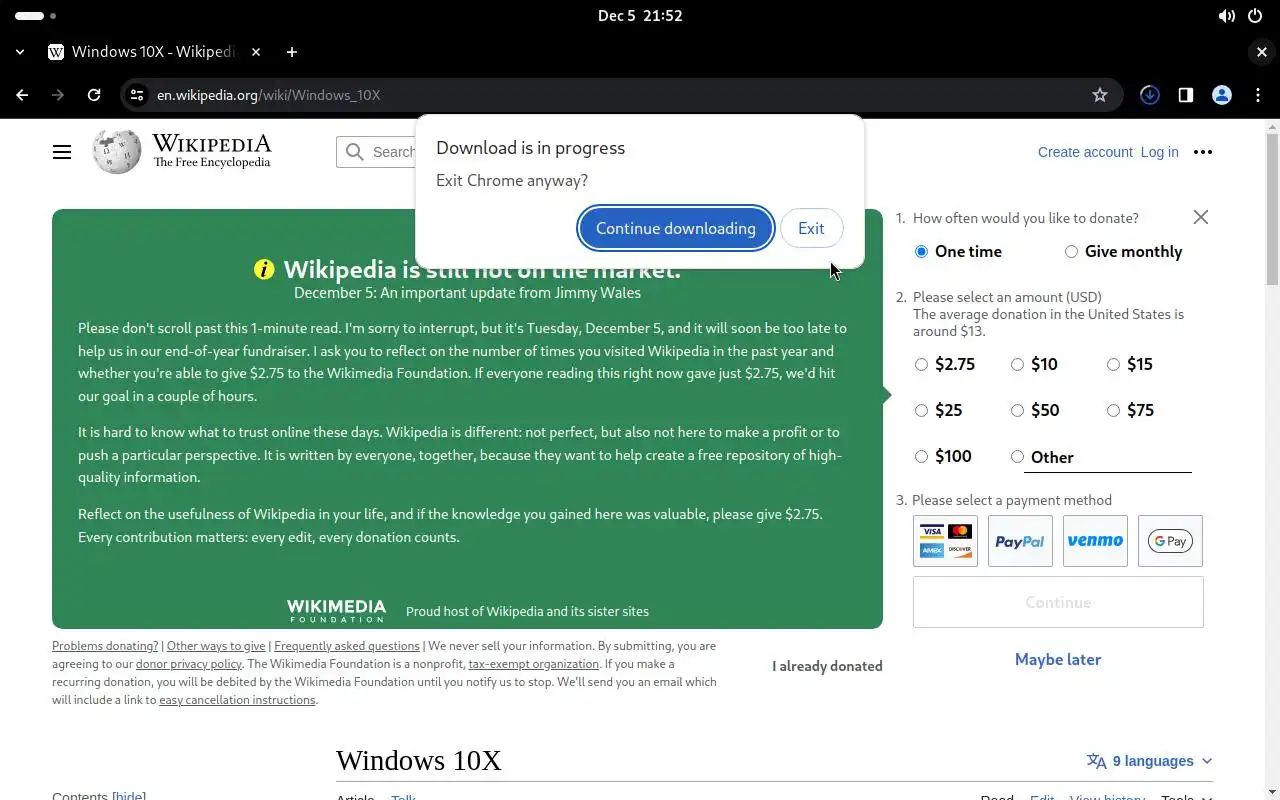Viewport: 1280px width, 800px height.
Task: Open the Chrome profile avatar
Action: [1222, 95]
